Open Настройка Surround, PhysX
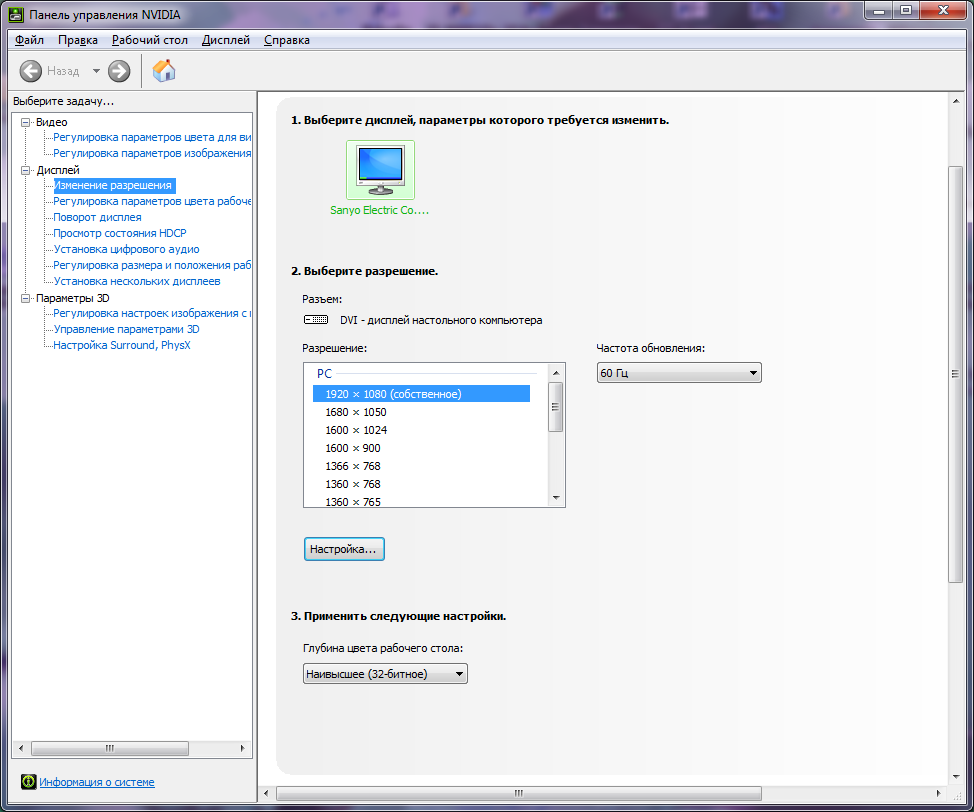This screenshot has height=812, width=974. pos(122,345)
